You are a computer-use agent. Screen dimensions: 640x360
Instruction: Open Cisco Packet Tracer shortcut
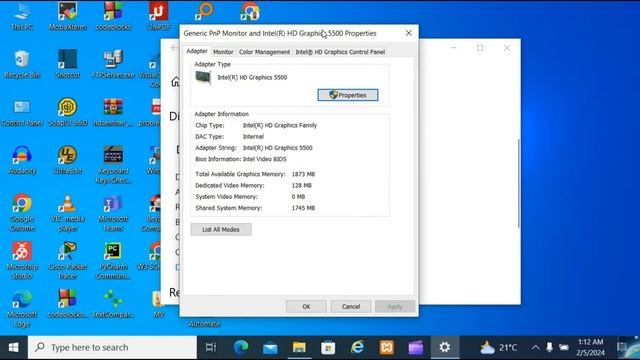point(67,260)
